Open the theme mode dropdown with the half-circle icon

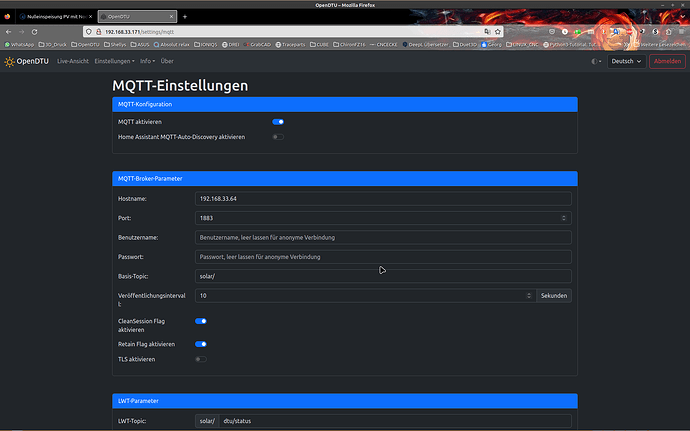coord(596,61)
